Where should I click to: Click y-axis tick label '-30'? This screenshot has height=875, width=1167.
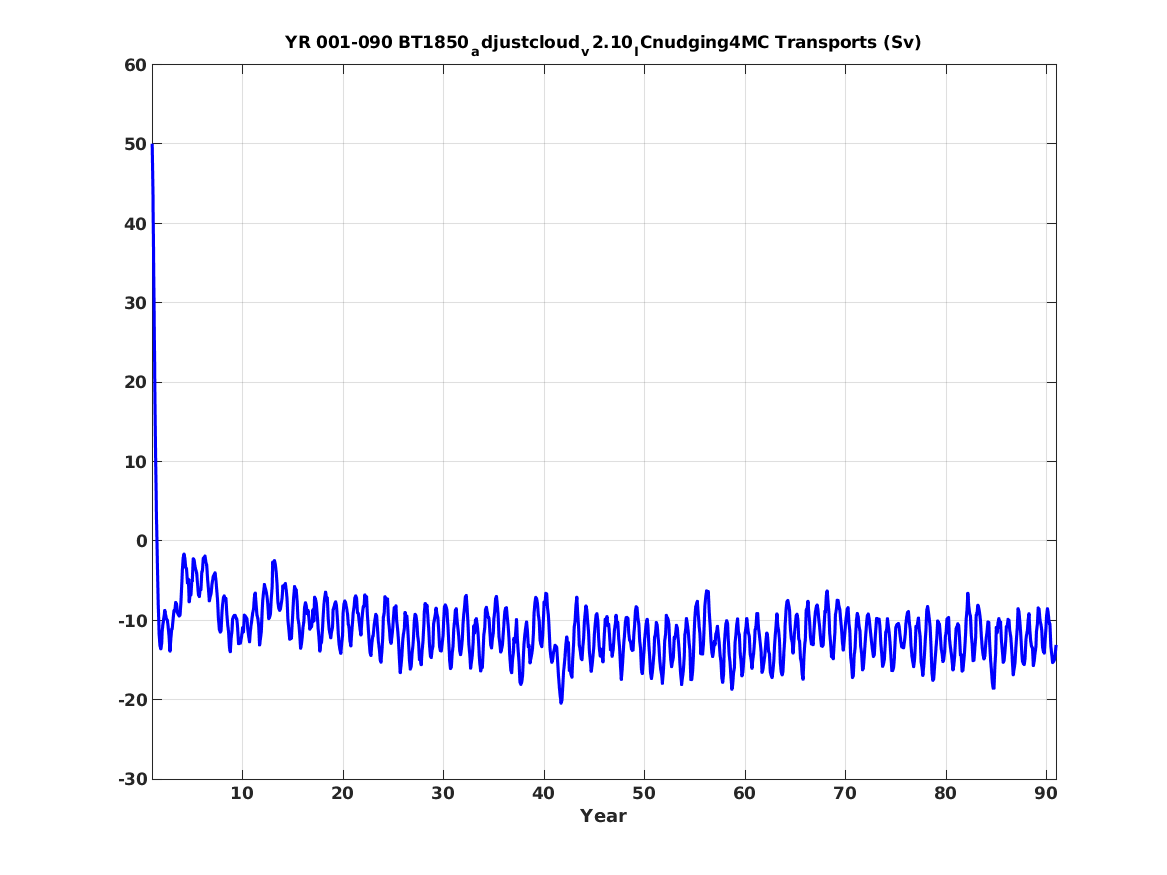pyautogui.click(x=132, y=779)
